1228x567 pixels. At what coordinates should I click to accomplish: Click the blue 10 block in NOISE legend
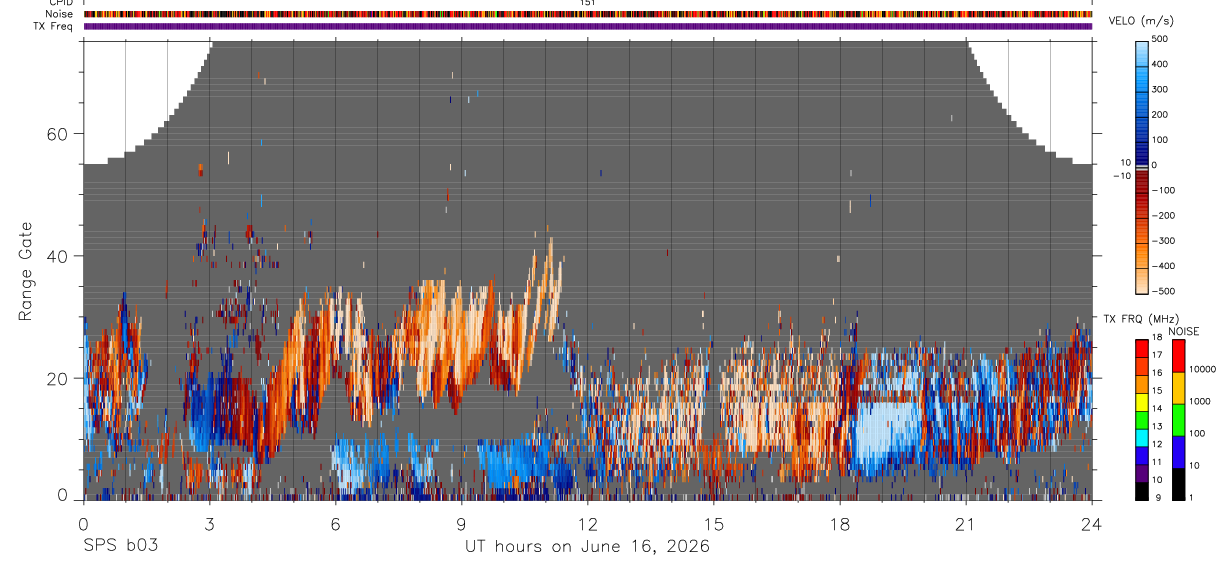pyautogui.click(x=1178, y=452)
